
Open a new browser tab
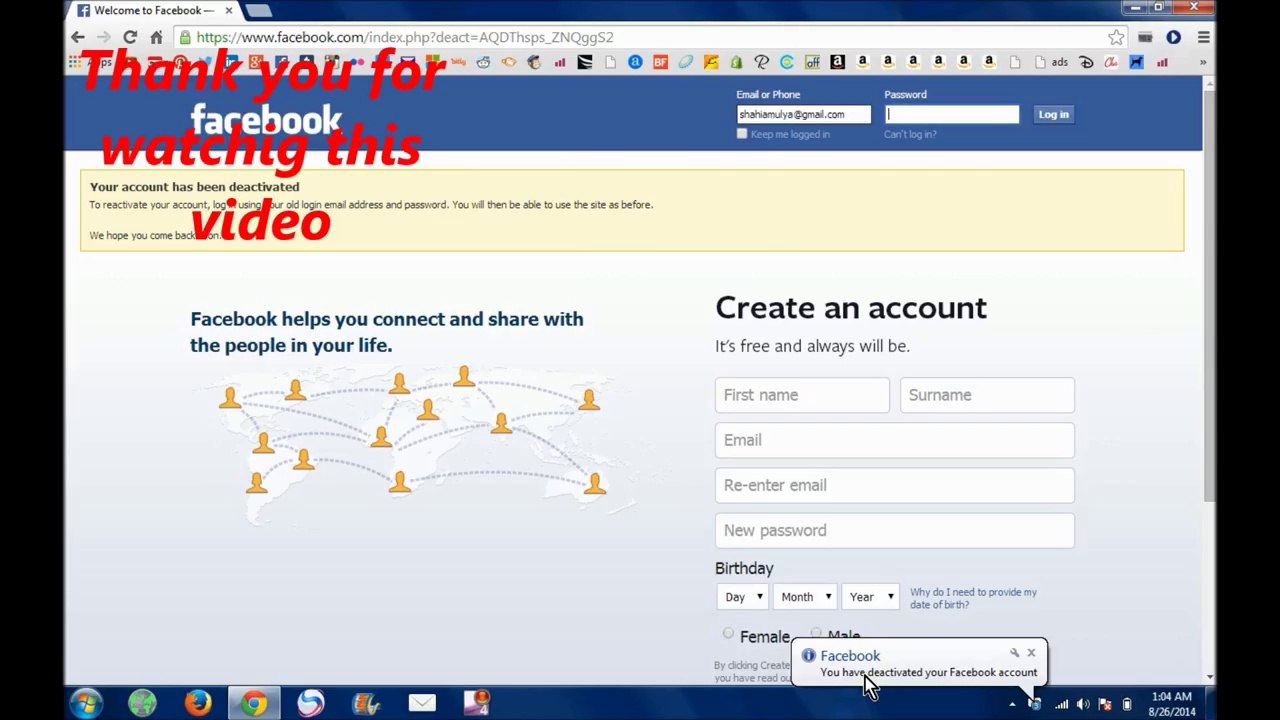(x=258, y=10)
